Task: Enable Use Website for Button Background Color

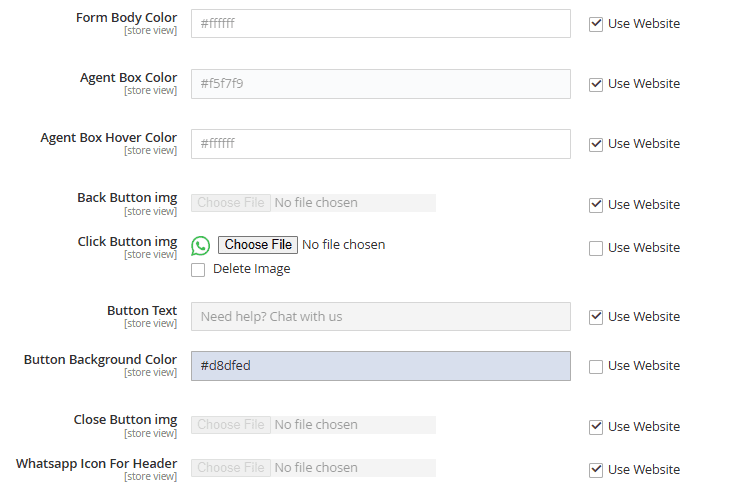Action: [596, 366]
